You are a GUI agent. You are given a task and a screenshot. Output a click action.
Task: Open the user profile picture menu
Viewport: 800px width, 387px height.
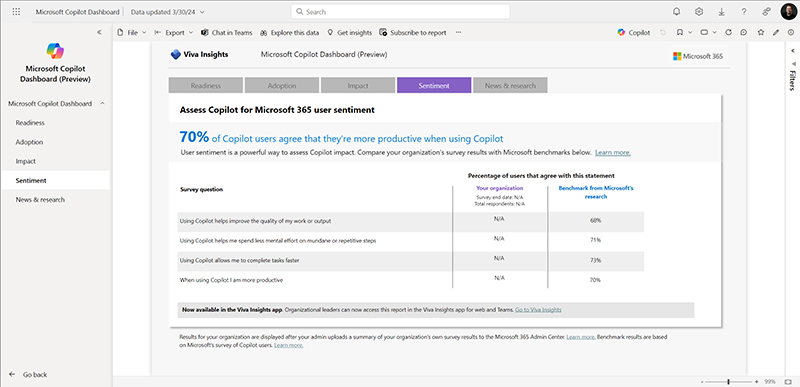788,12
